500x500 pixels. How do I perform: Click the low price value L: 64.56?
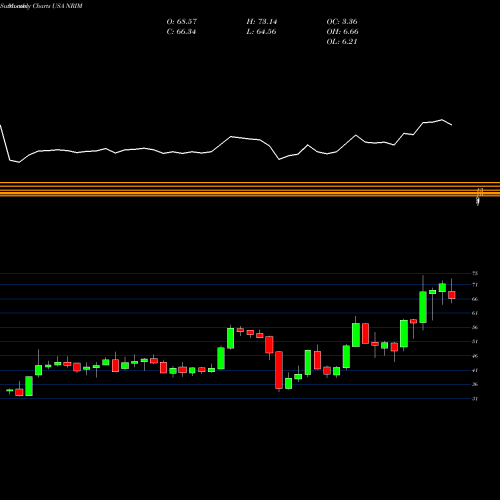click(261, 32)
